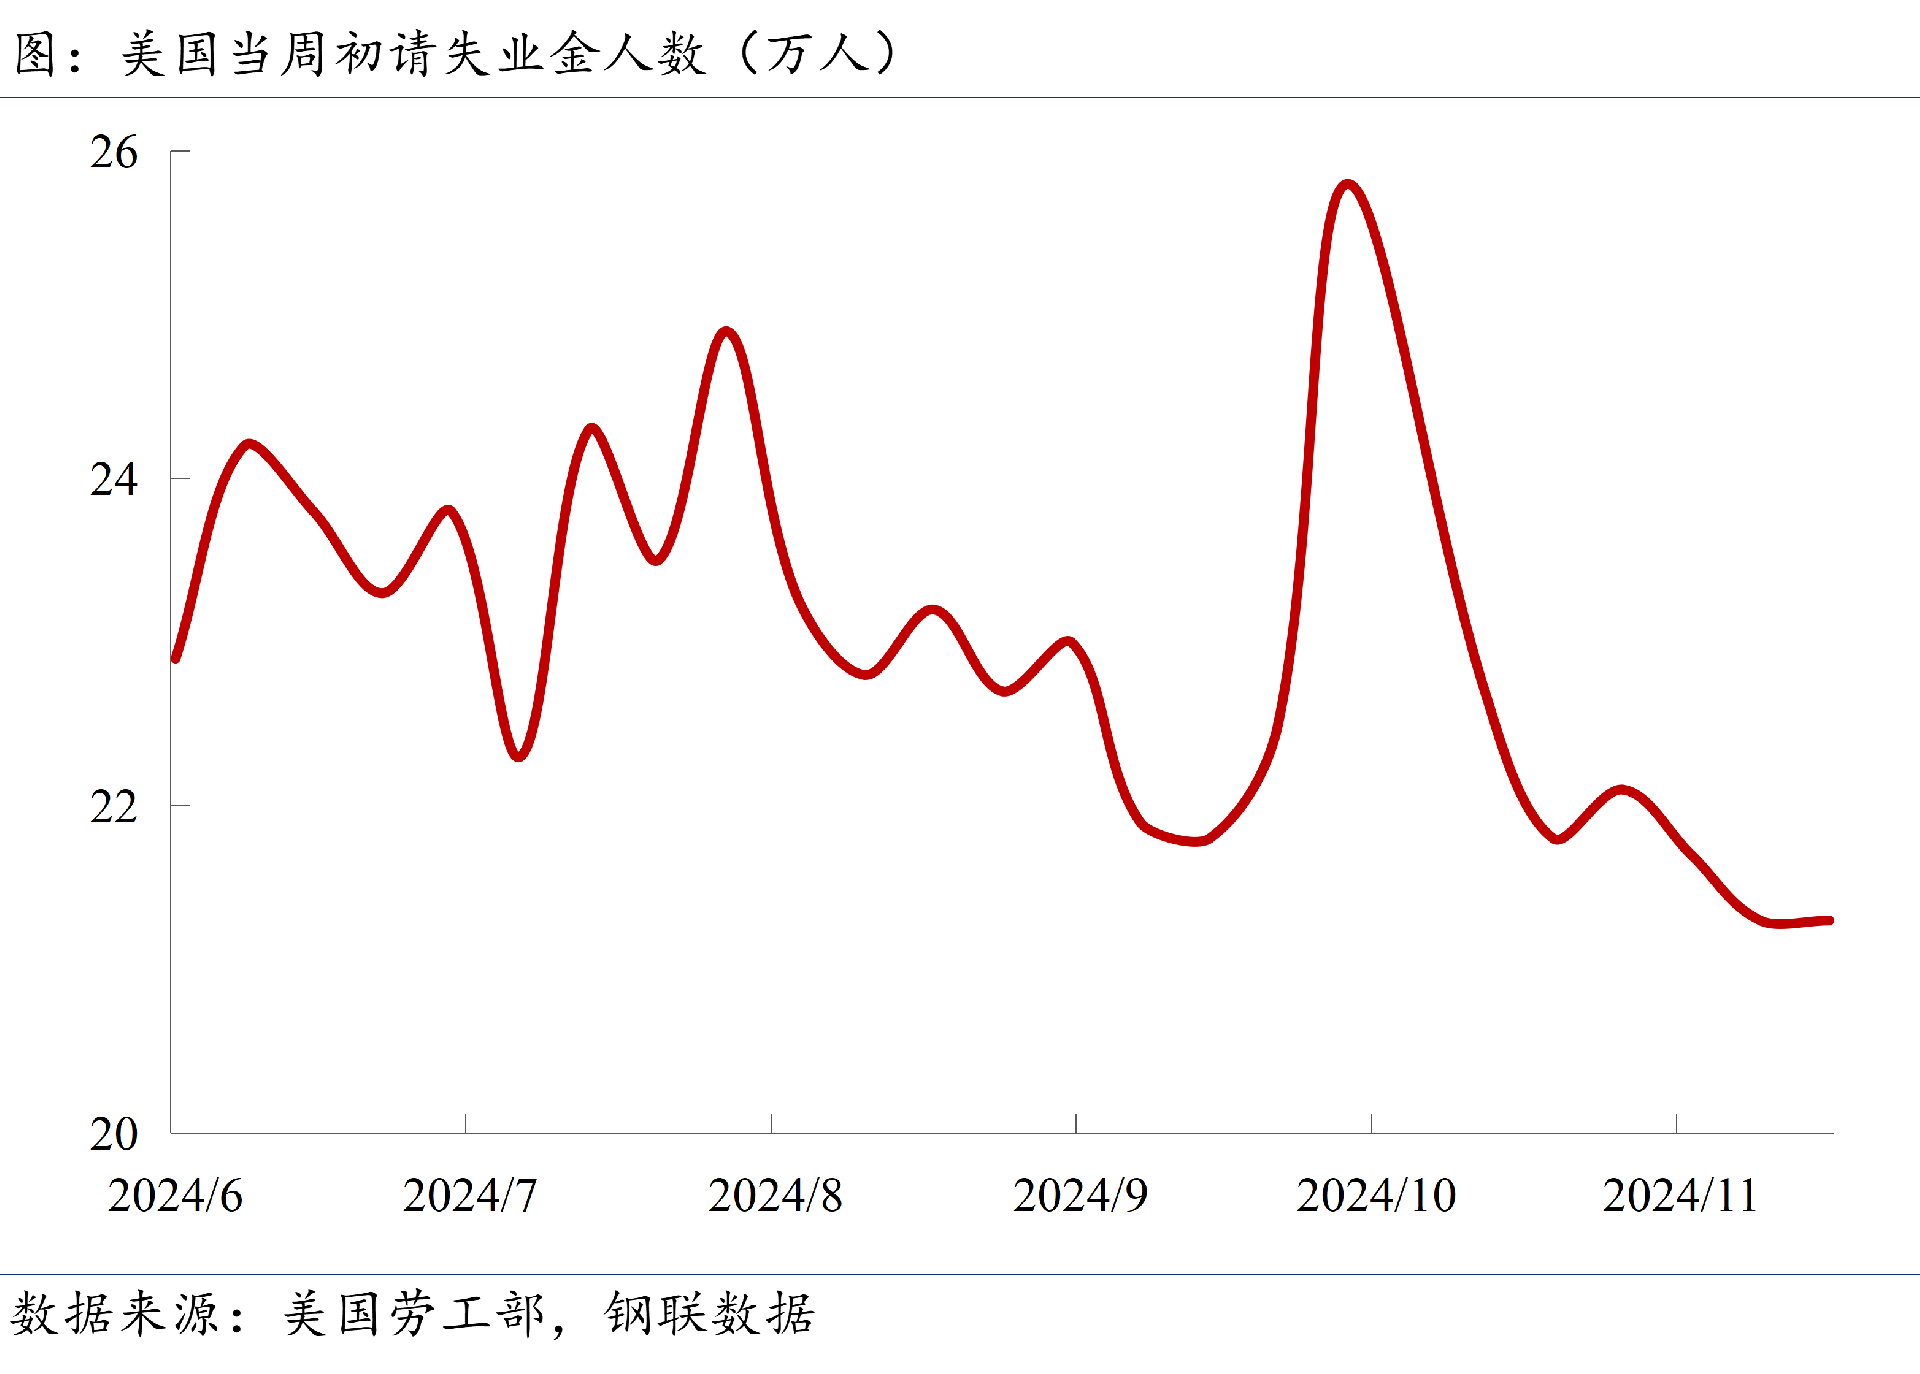Click the y-axis label 20

(113, 1133)
